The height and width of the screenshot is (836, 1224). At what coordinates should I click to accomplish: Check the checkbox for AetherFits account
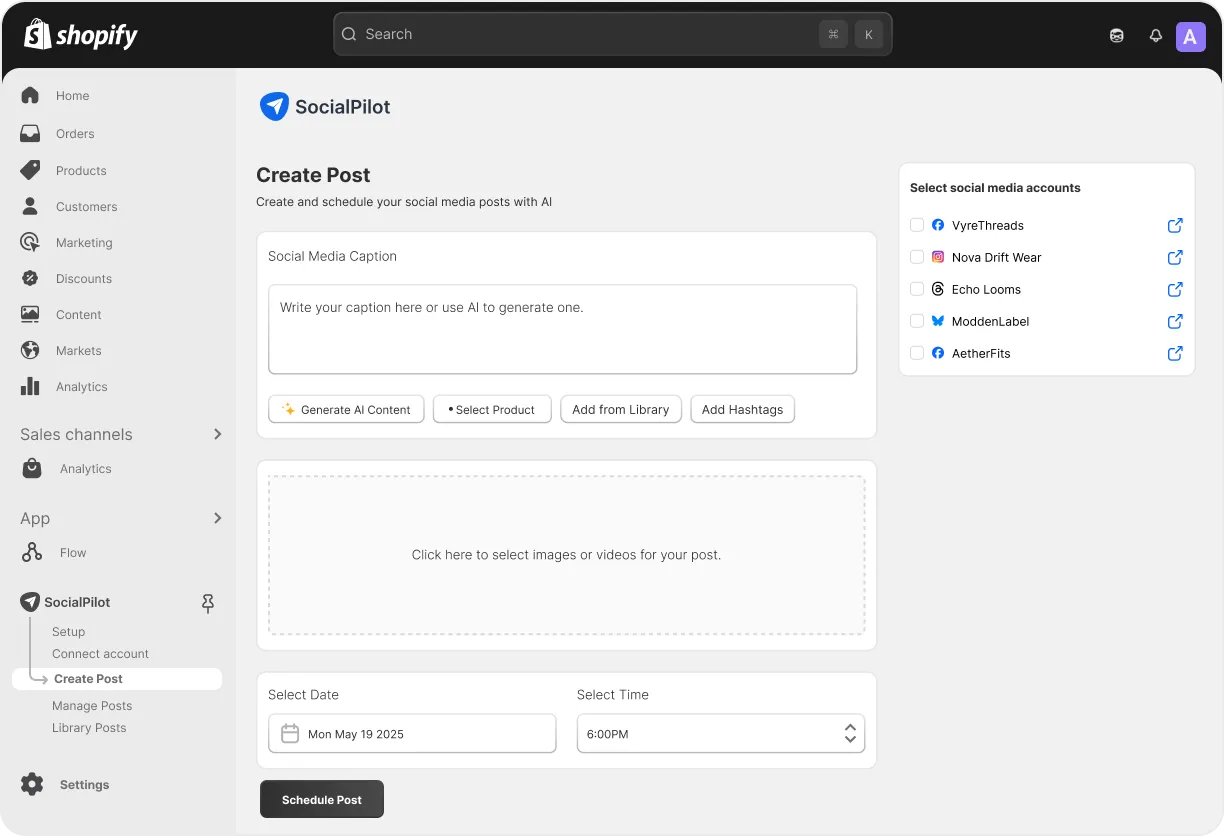click(x=917, y=353)
